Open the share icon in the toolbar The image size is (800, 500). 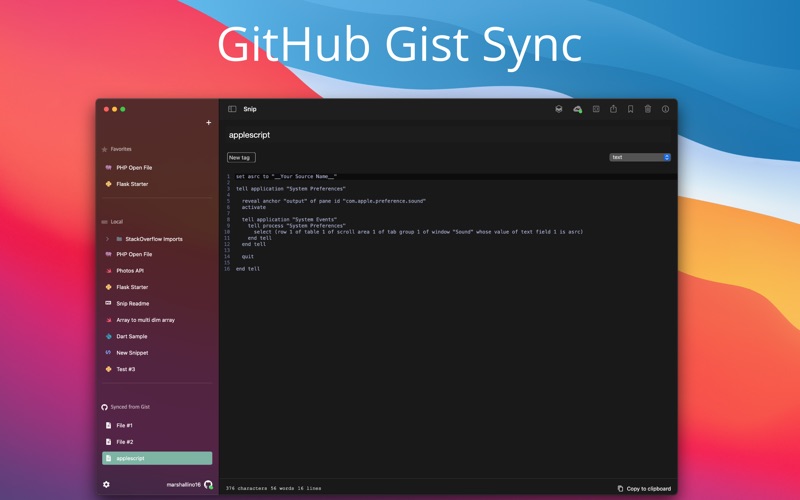613,109
